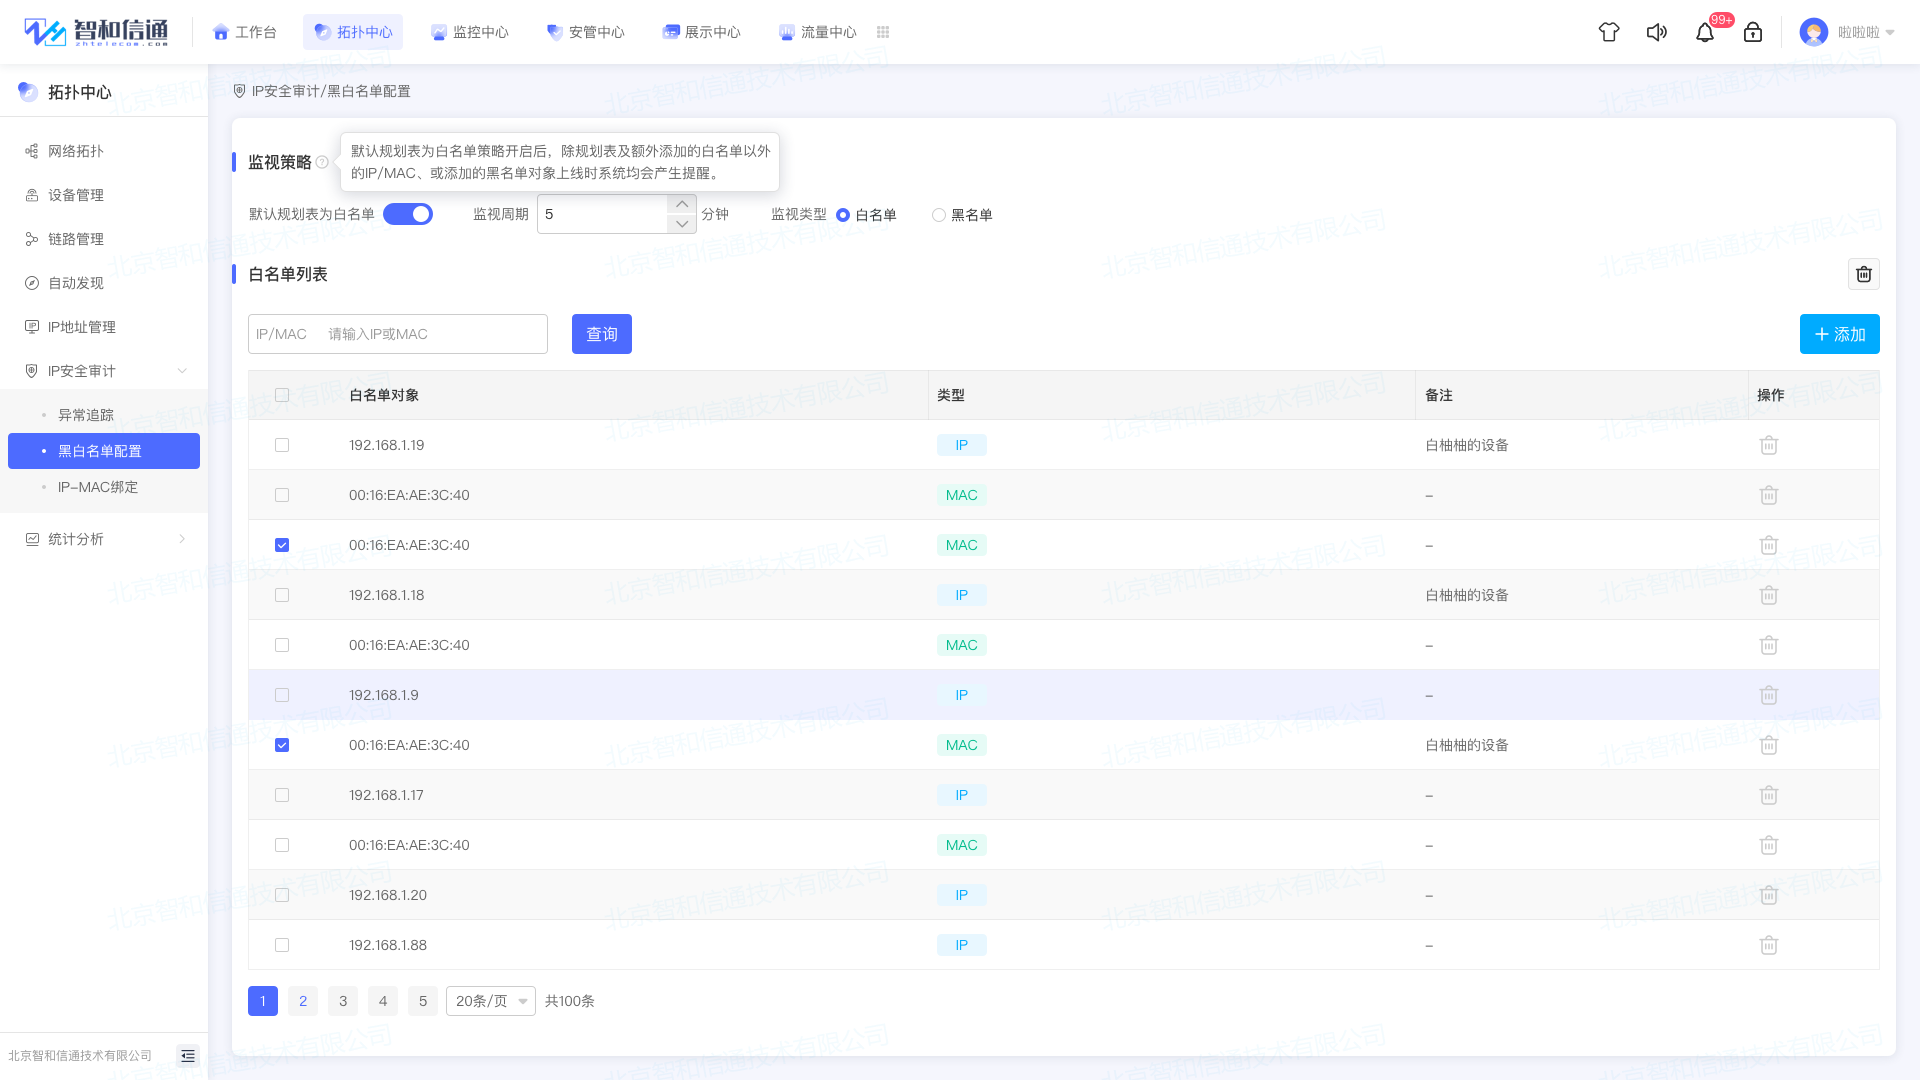Screen dimensions: 1920x1080
Task: Open 自动发现 from the sidebar
Action: click(x=75, y=283)
